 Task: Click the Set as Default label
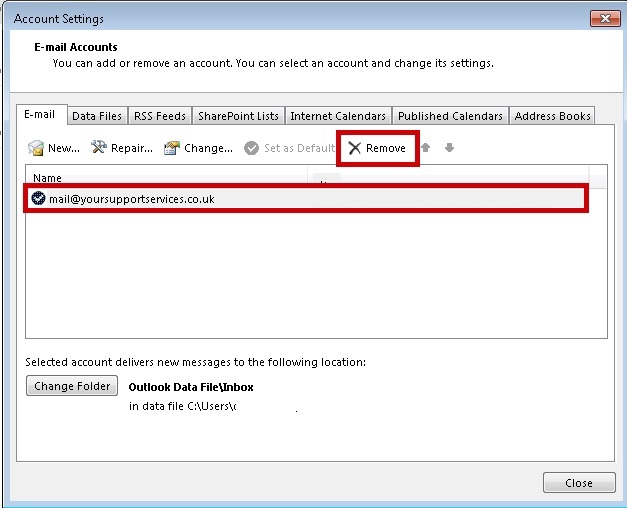[300, 148]
